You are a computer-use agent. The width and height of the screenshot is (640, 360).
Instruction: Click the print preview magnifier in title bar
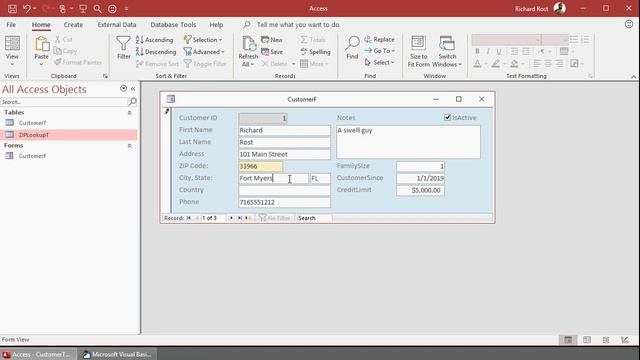(x=97, y=8)
